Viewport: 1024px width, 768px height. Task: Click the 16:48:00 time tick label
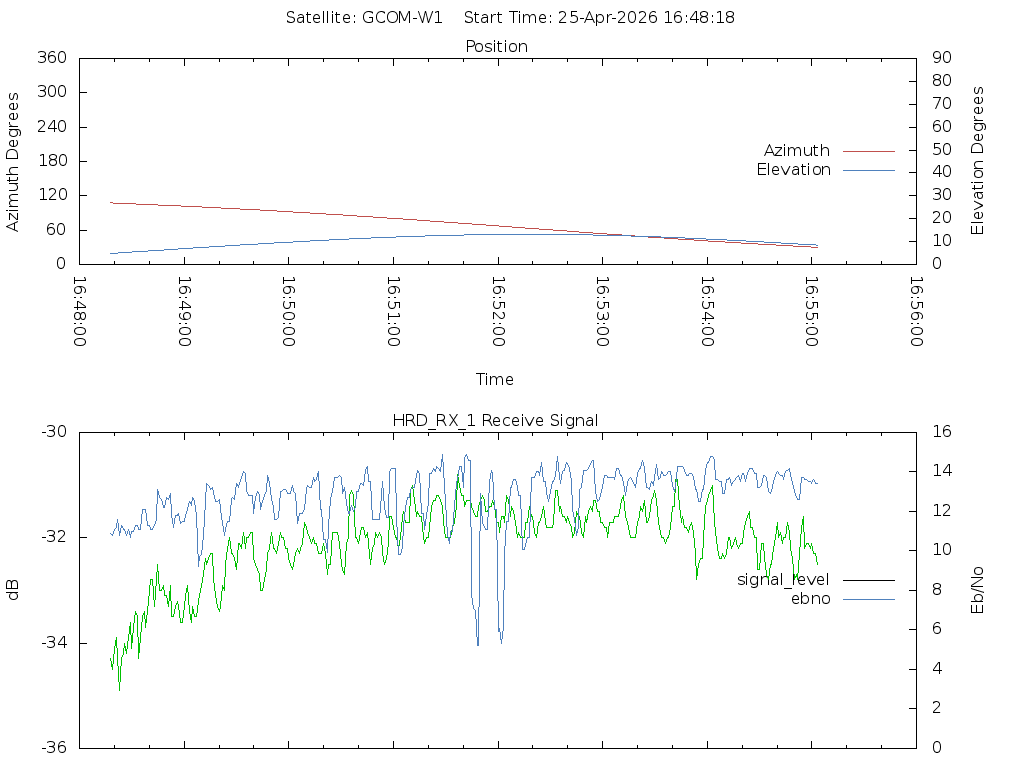81,312
